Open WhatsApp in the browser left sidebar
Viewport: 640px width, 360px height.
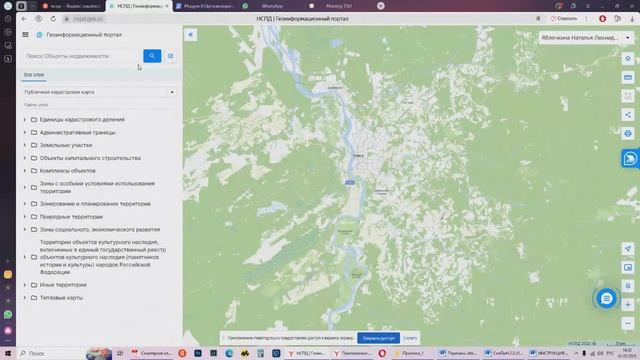pos(8,314)
